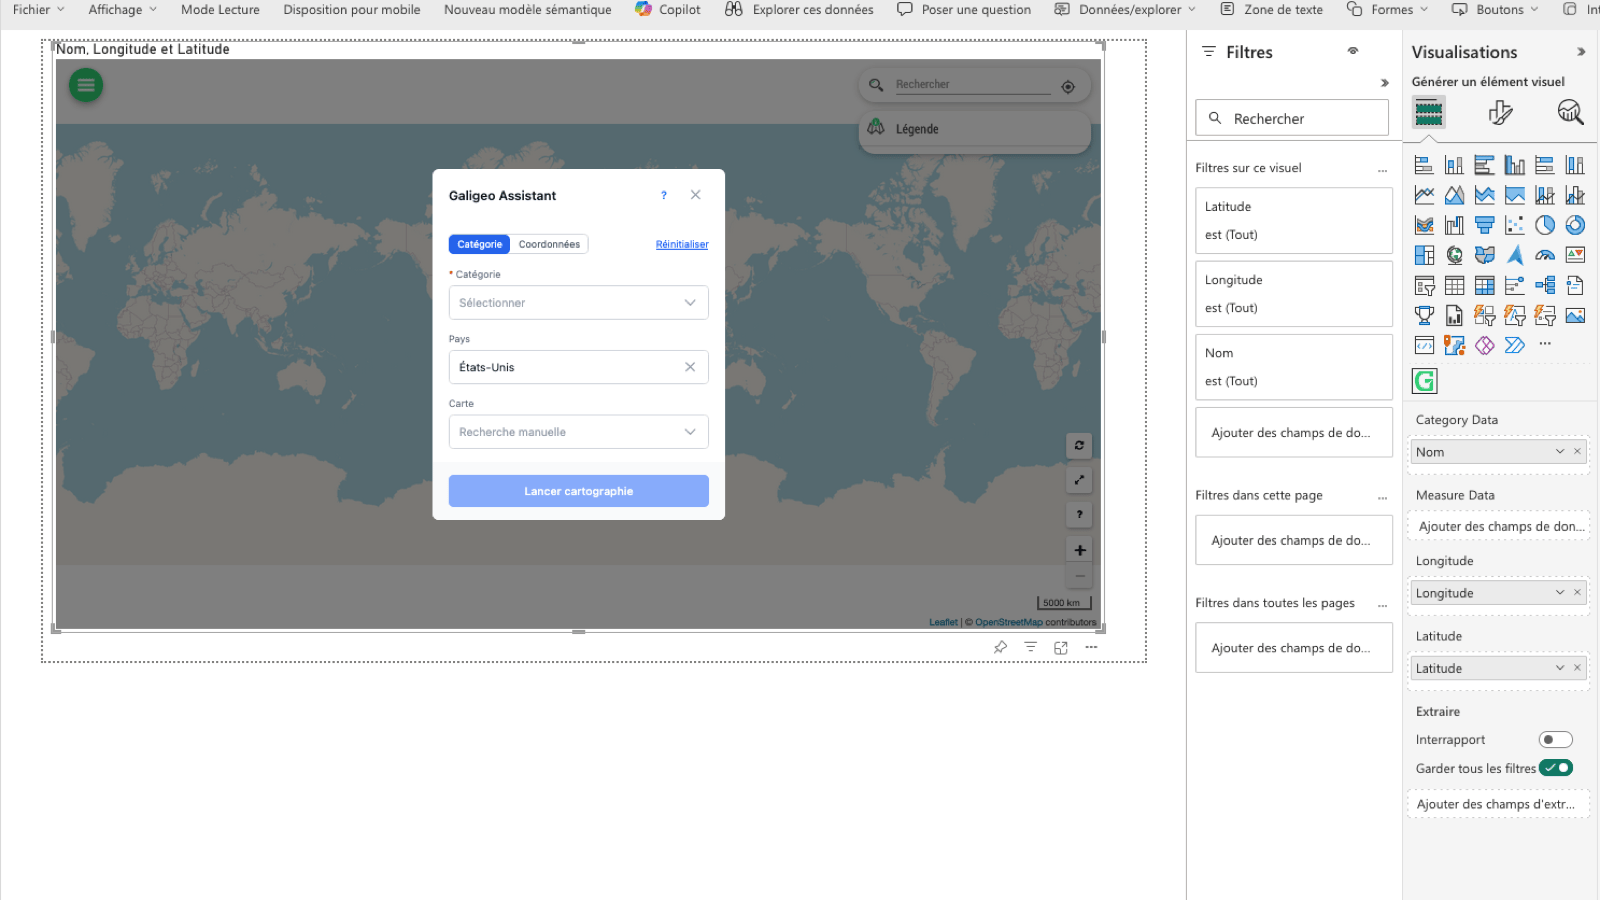The image size is (1600, 900).
Task: Select the treemap visual
Action: [x=1424, y=254]
